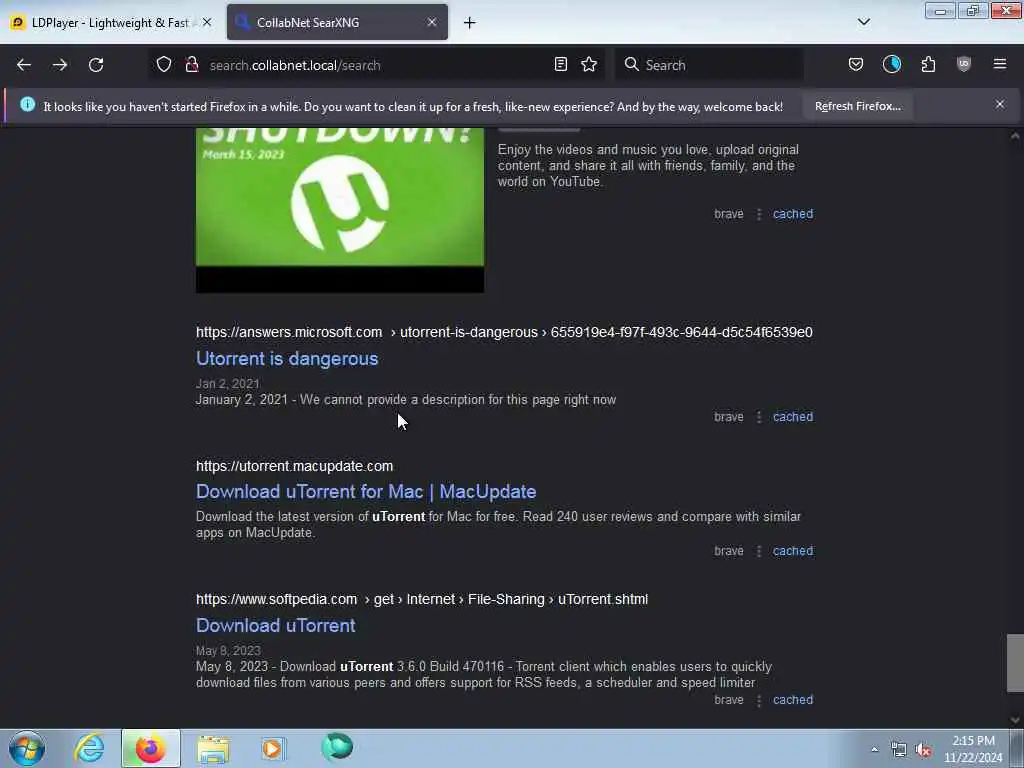1024x768 pixels.
Task: Open the green uTorrent shutdown video thumbnail
Action: 340,209
